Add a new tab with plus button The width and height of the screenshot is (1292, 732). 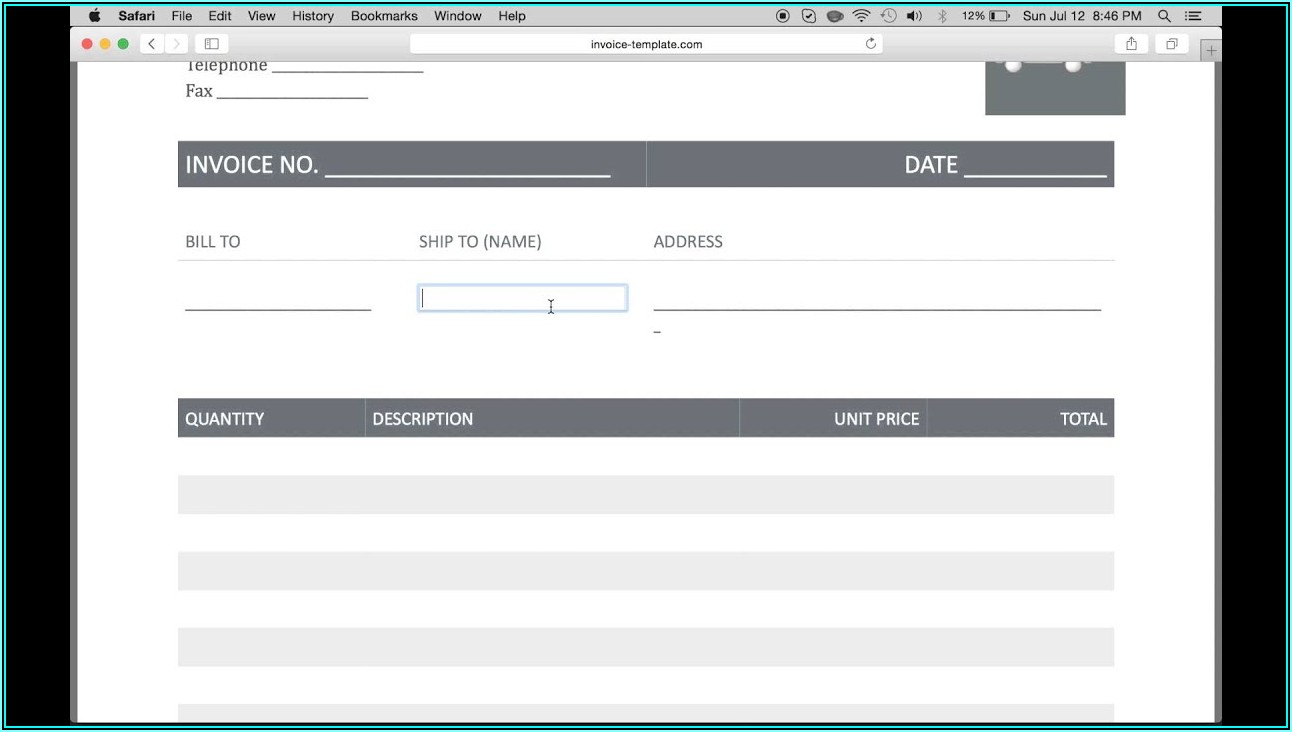pyautogui.click(x=1211, y=50)
